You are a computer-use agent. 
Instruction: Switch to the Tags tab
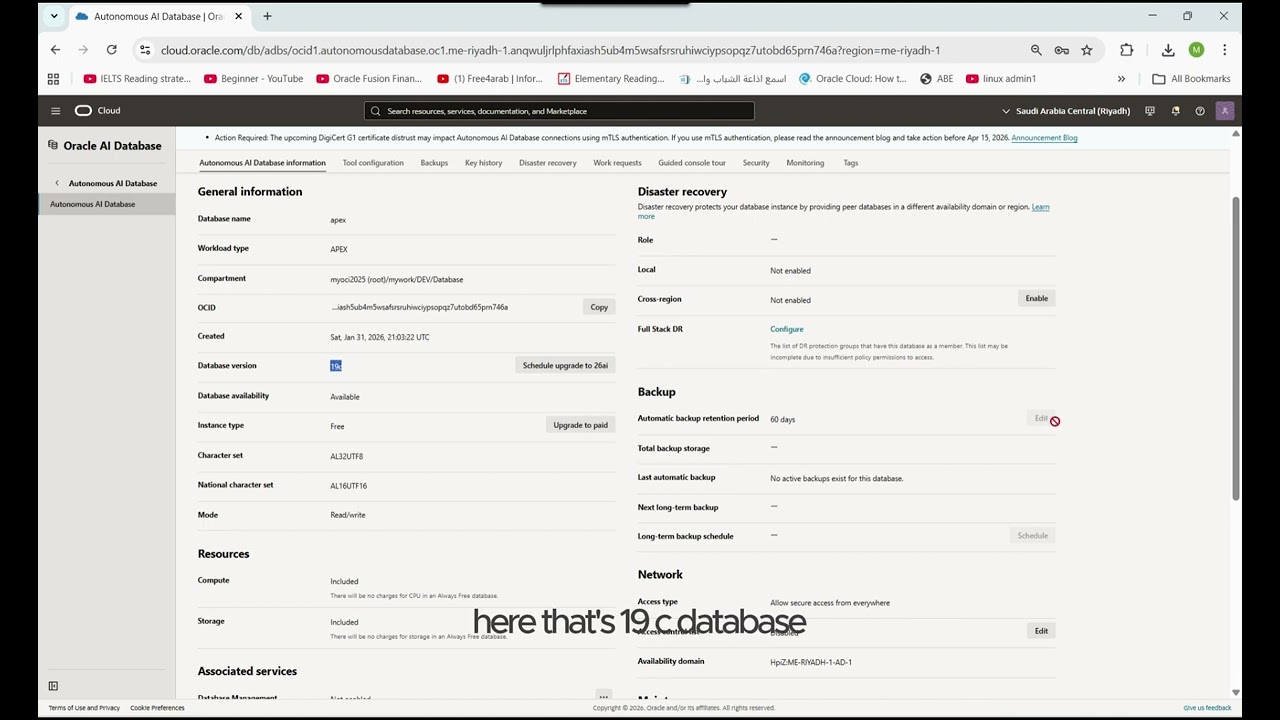coord(851,163)
